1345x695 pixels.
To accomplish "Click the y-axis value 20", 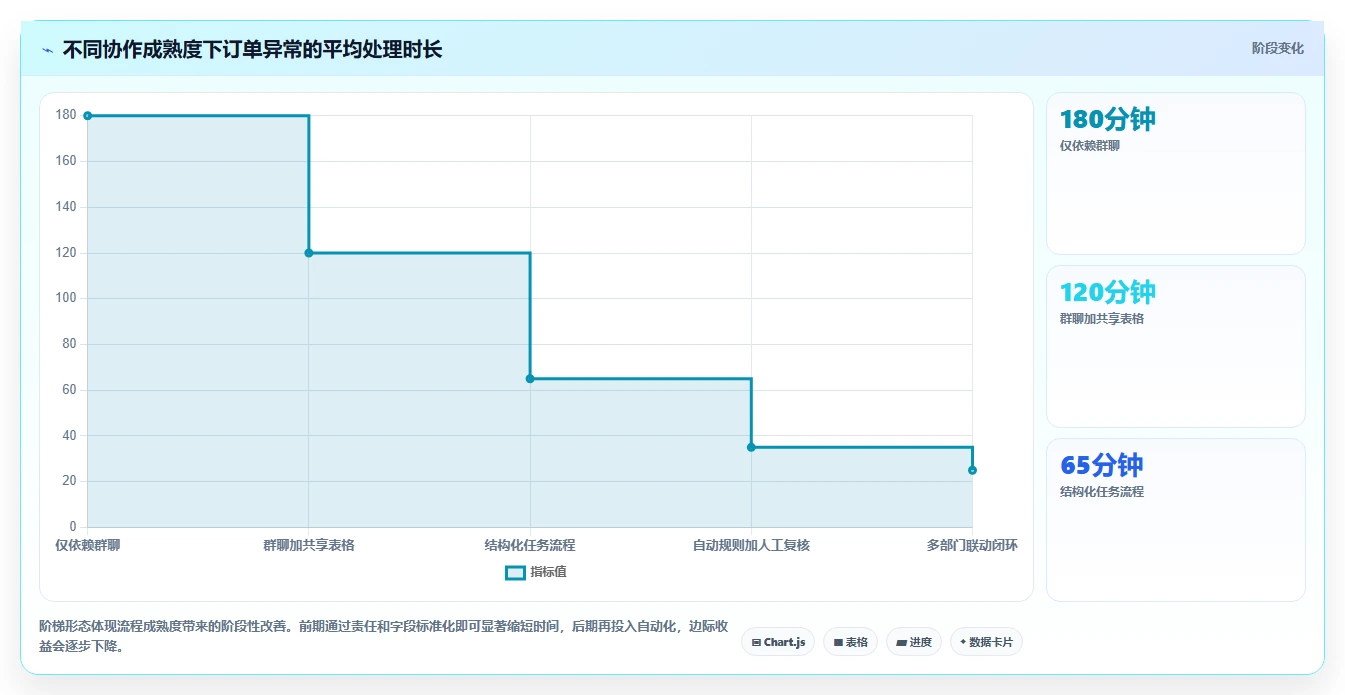I will coord(69,481).
